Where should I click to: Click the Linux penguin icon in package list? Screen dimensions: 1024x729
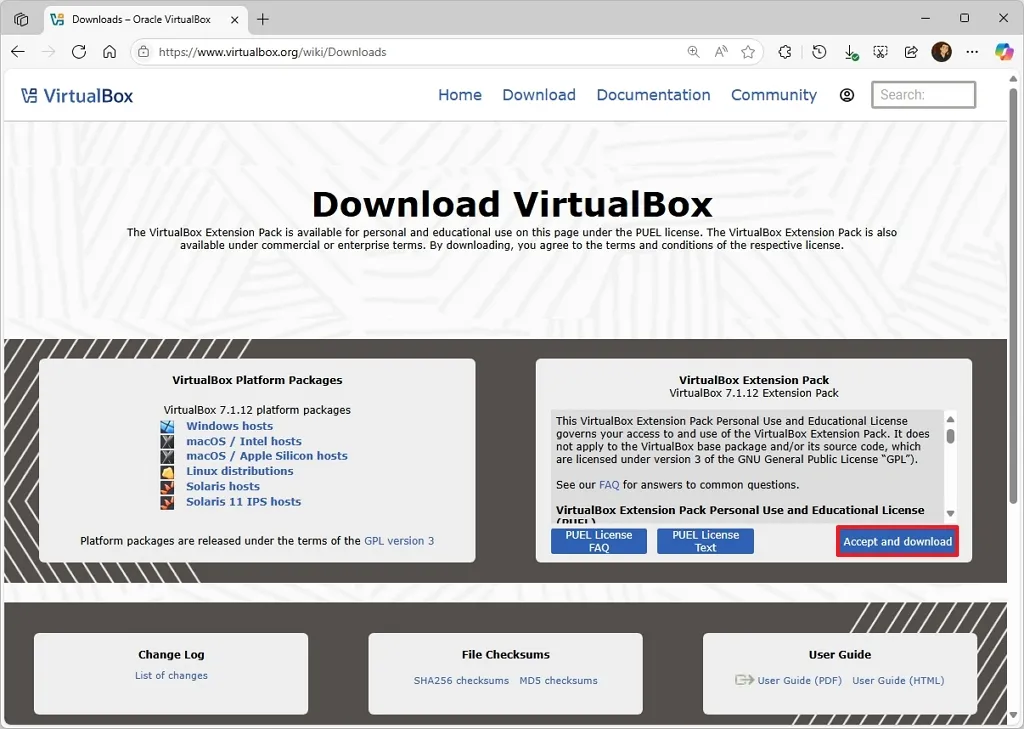166,471
